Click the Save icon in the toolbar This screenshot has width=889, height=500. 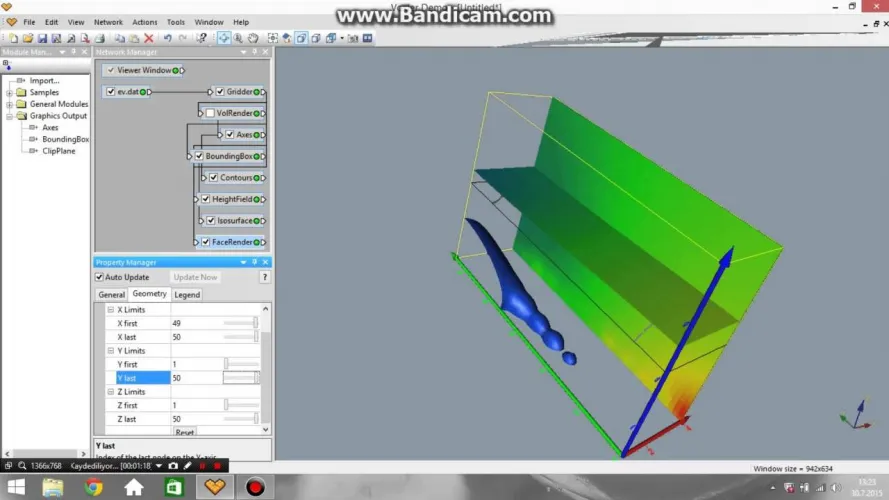click(42, 38)
